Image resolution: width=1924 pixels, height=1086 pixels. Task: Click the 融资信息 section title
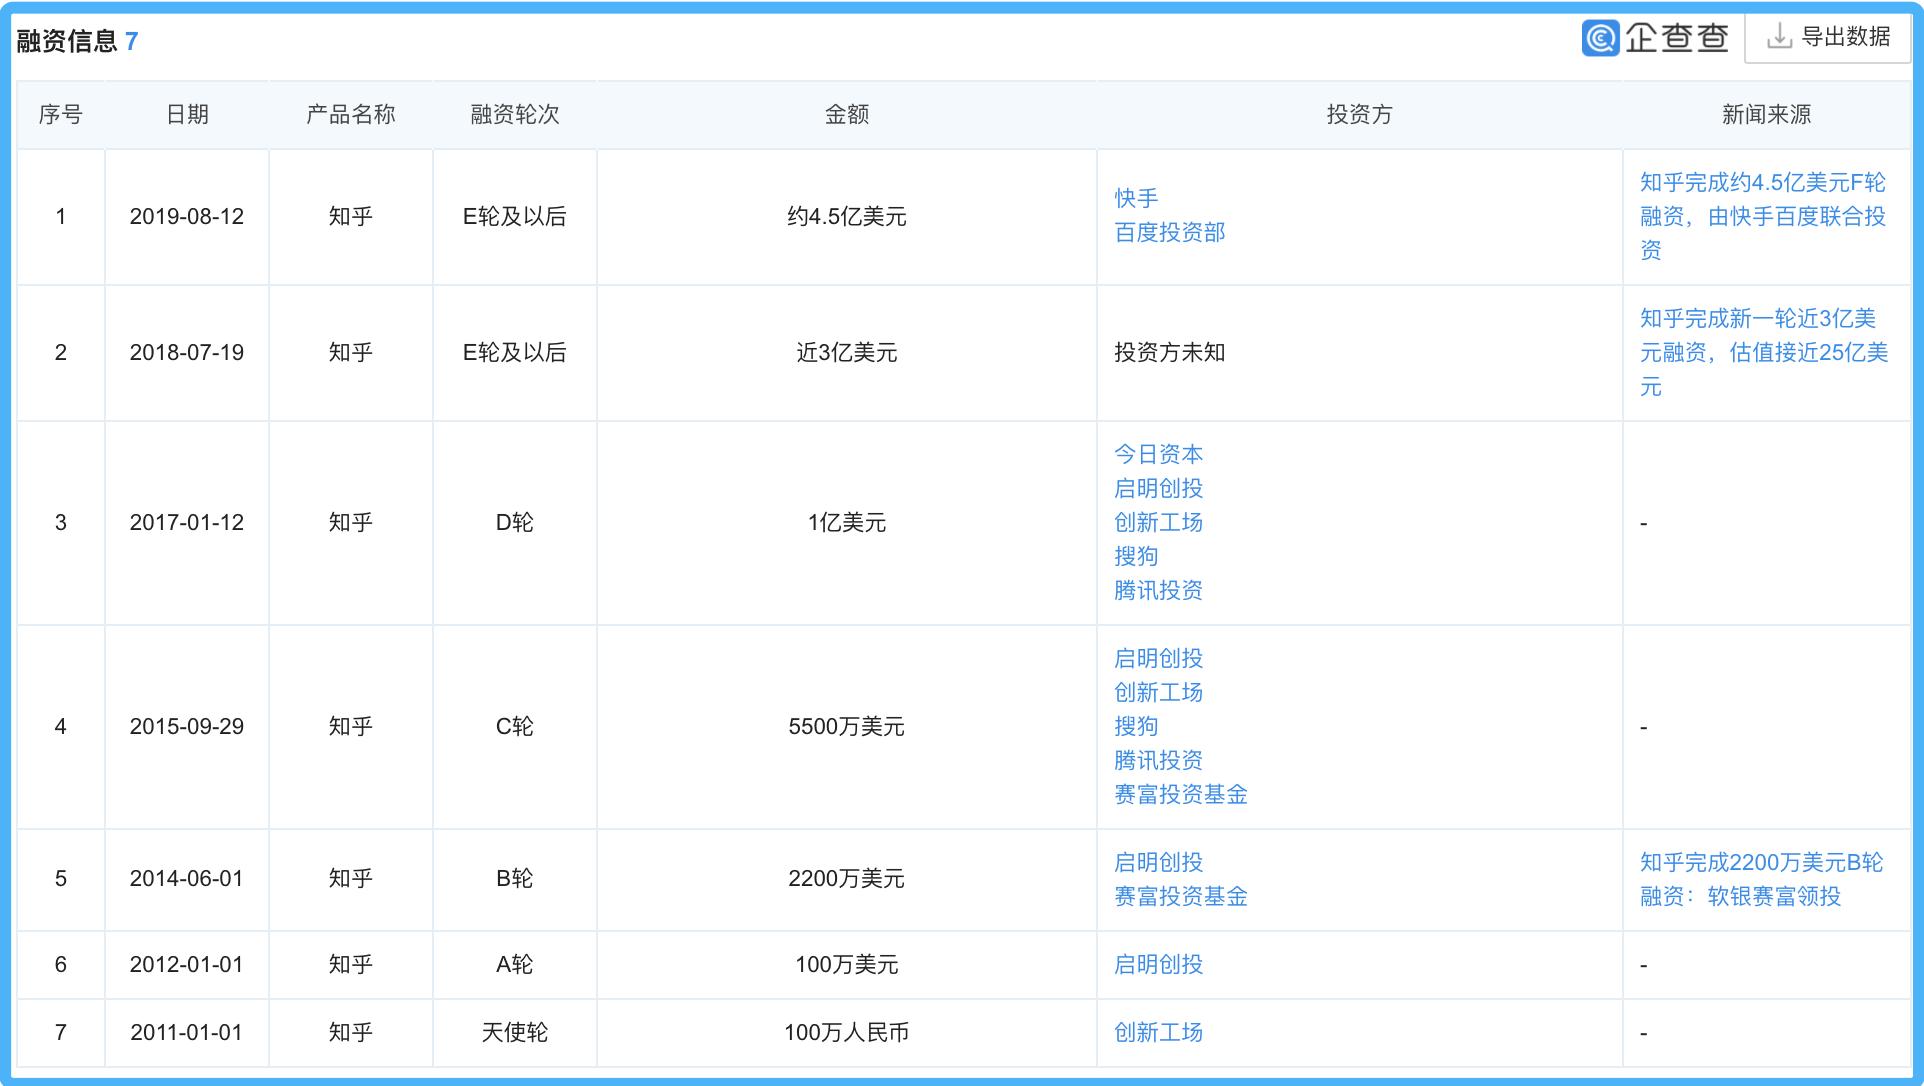[x=67, y=41]
